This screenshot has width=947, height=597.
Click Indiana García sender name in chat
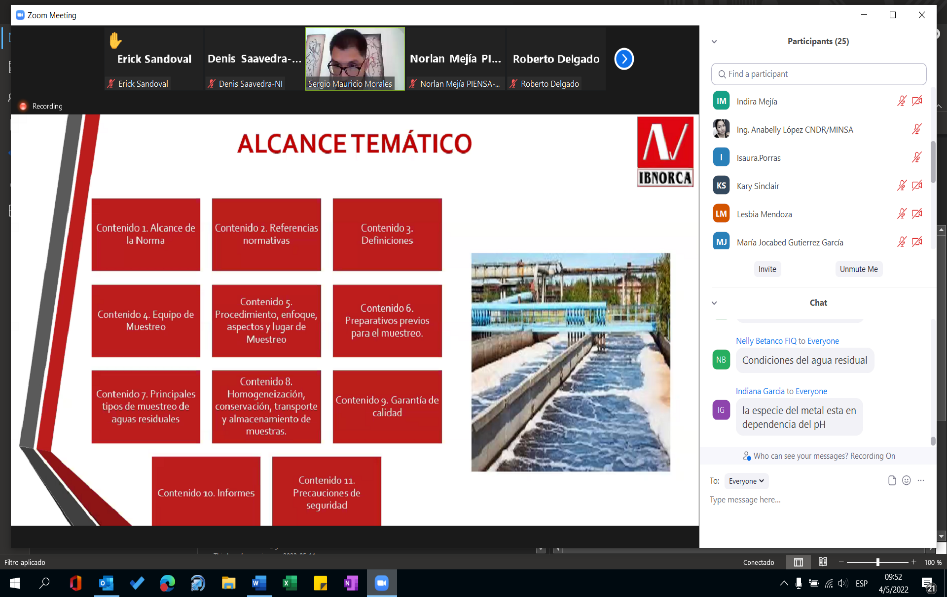760,391
